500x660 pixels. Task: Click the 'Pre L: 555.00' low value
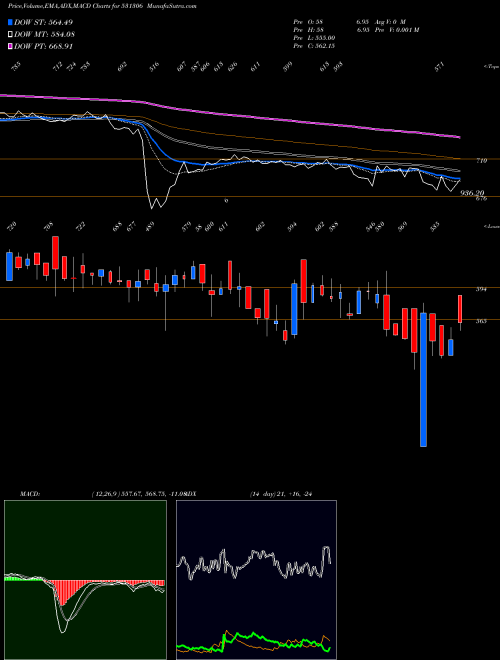pos(314,38)
